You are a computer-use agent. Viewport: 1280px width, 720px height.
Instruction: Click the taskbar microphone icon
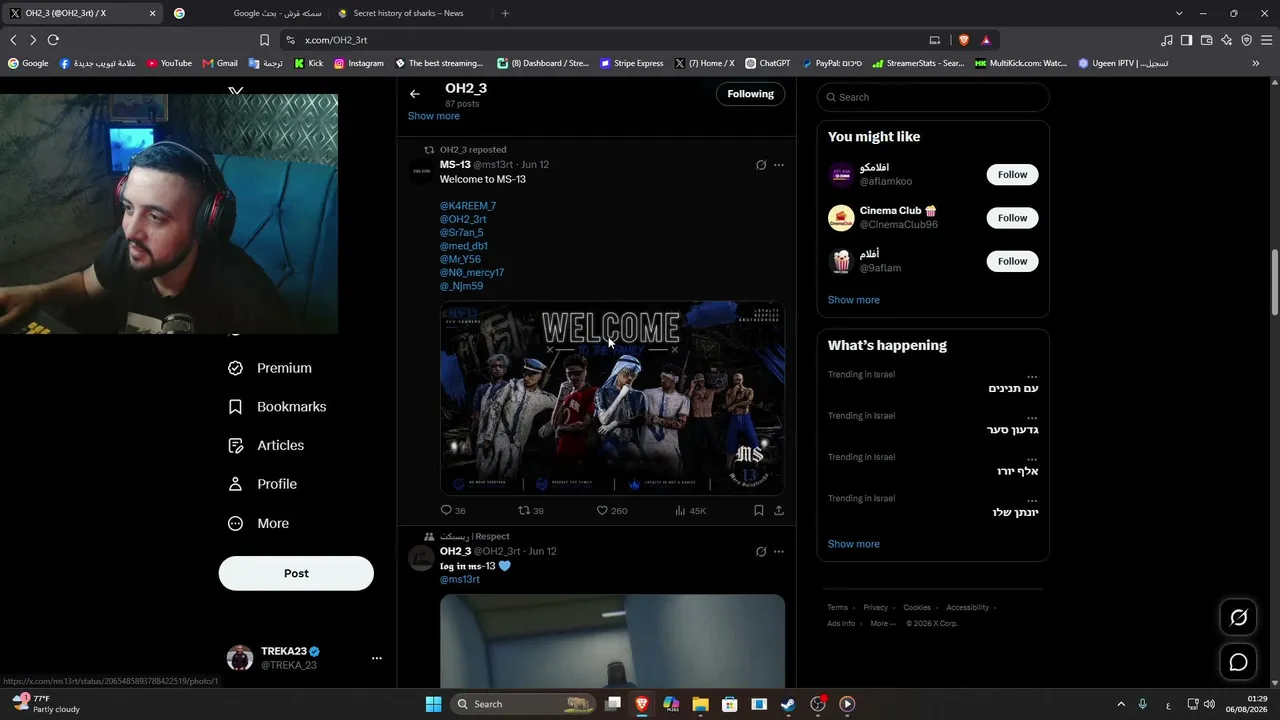point(1142,704)
